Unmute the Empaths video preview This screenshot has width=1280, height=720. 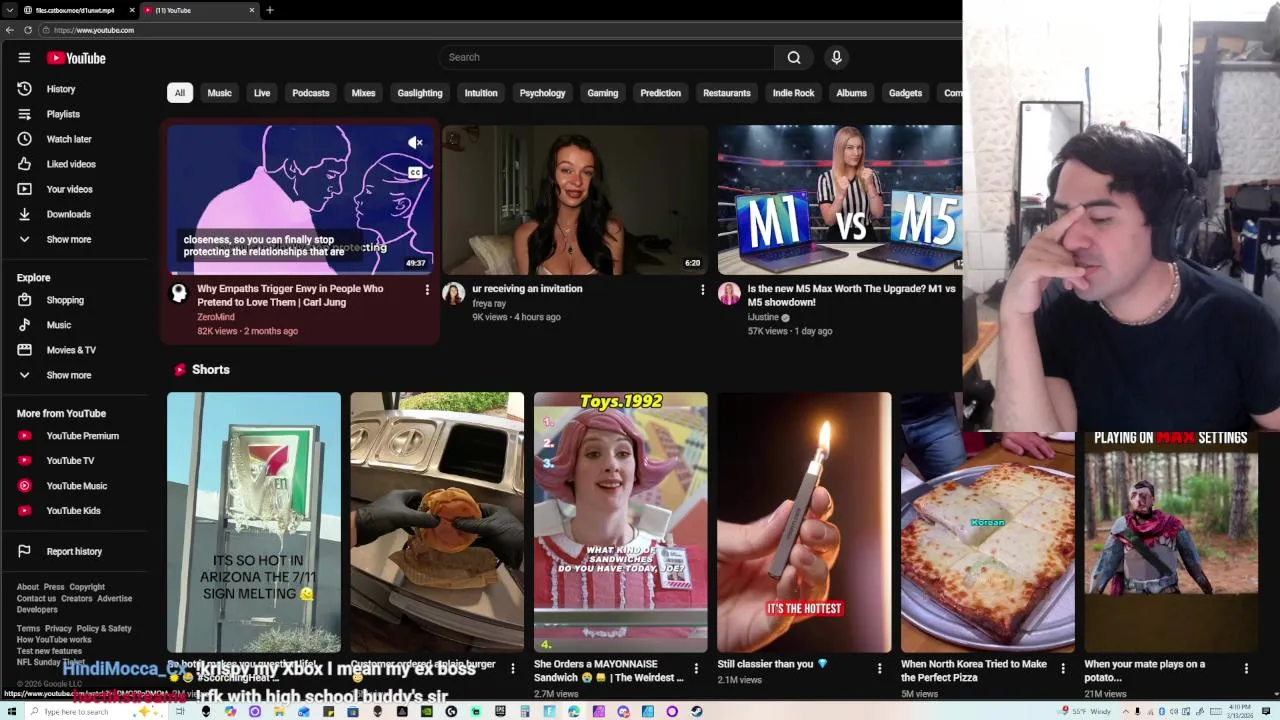pyautogui.click(x=415, y=143)
